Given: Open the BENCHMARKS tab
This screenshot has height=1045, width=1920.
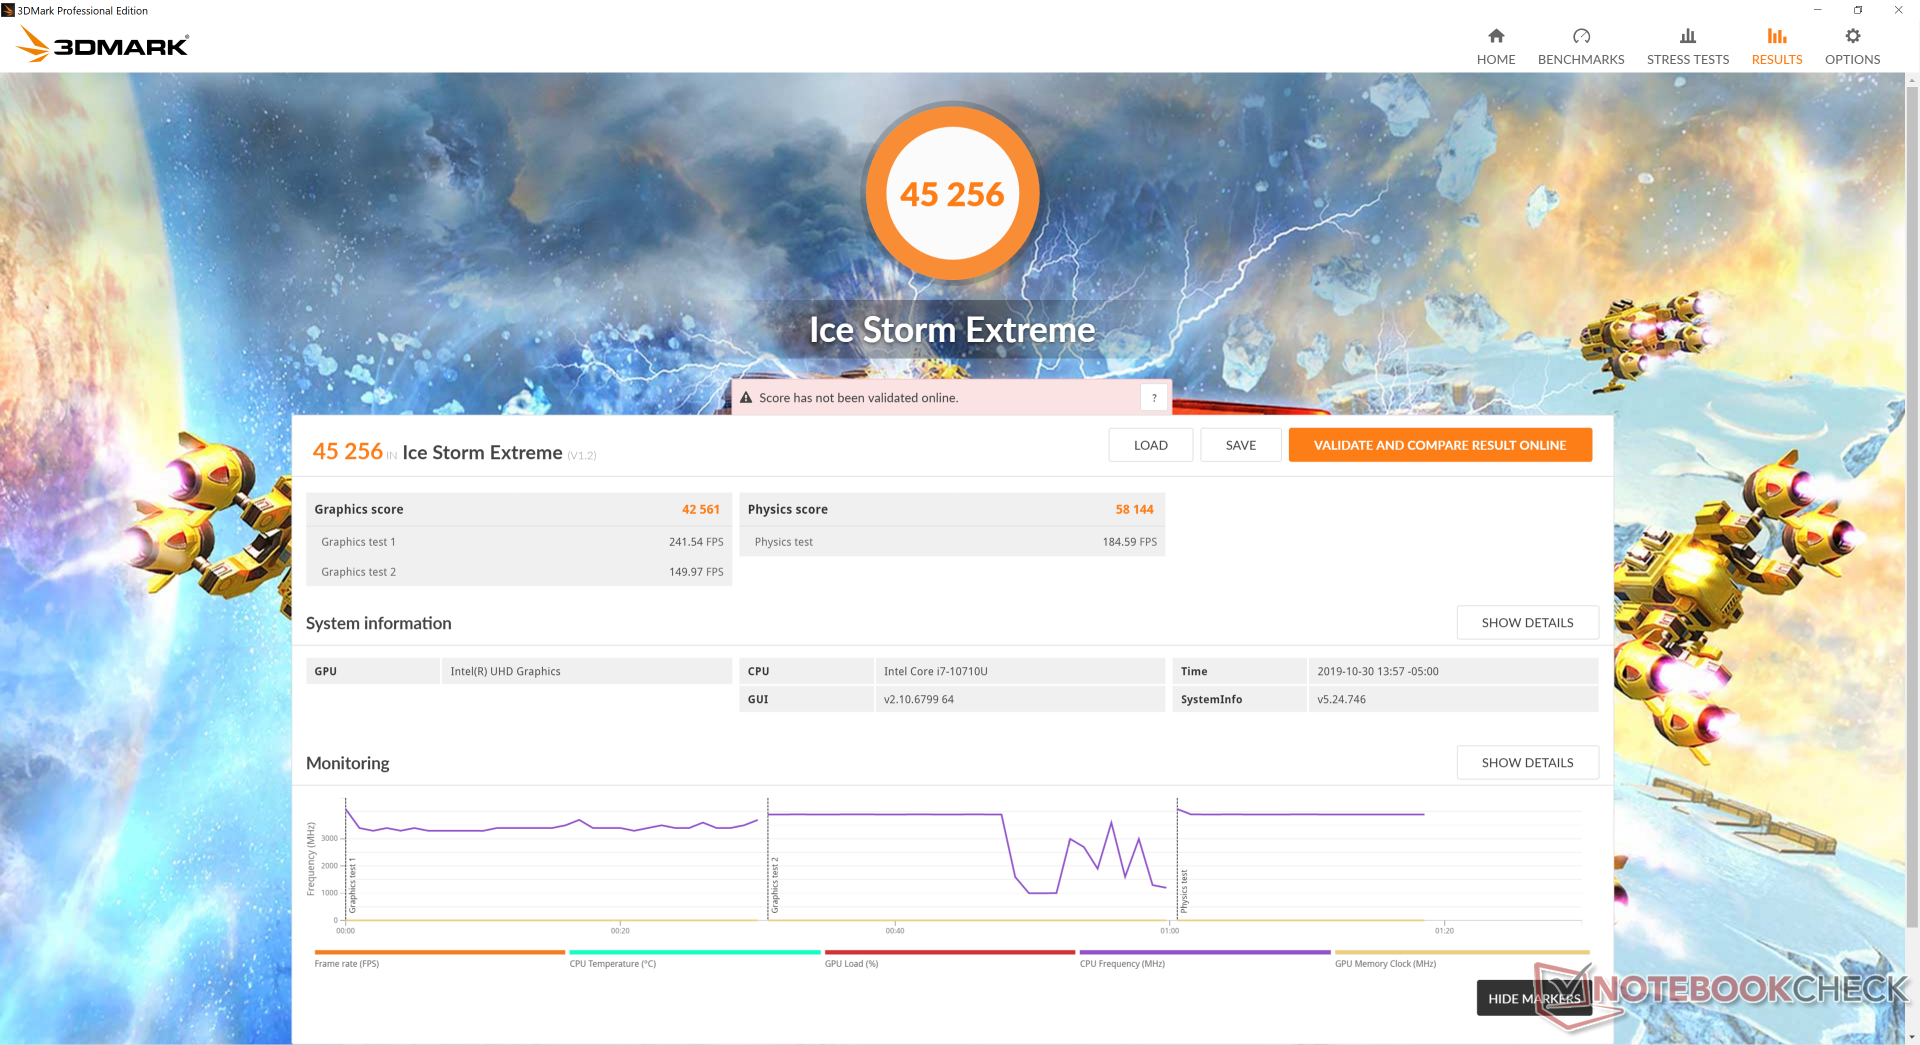Looking at the screenshot, I should pyautogui.click(x=1581, y=47).
